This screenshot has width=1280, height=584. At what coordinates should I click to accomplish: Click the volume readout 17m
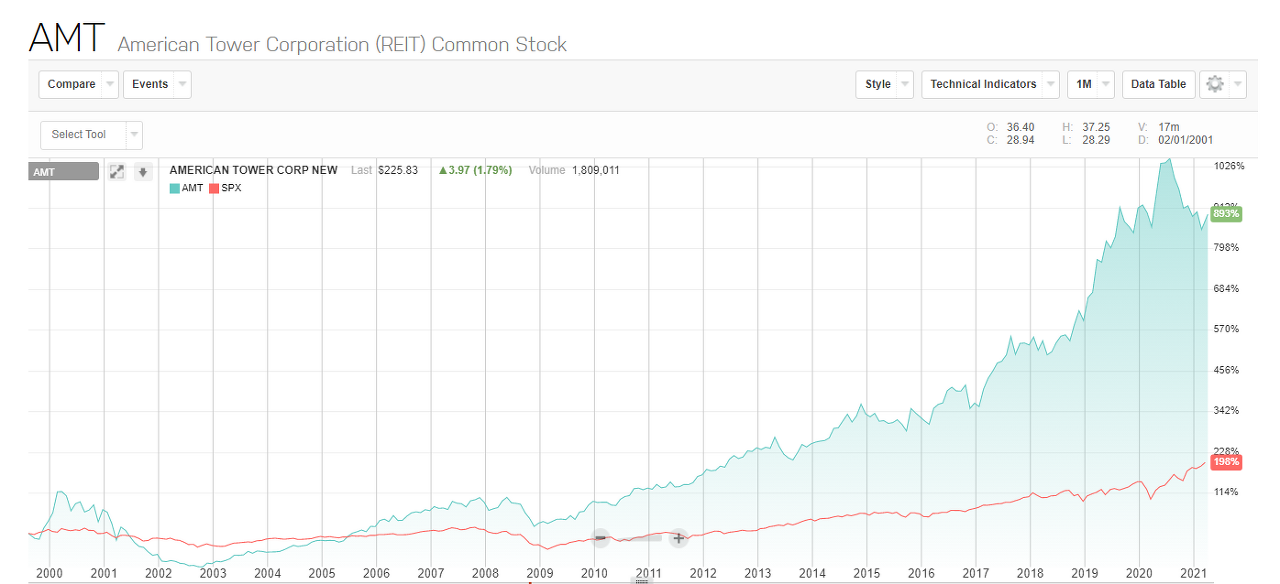[1169, 127]
